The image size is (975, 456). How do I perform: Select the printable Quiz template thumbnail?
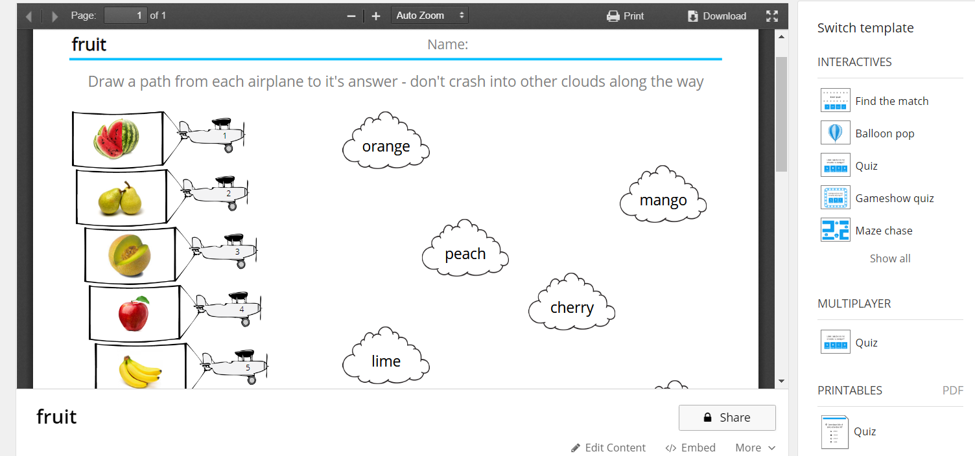tap(835, 432)
